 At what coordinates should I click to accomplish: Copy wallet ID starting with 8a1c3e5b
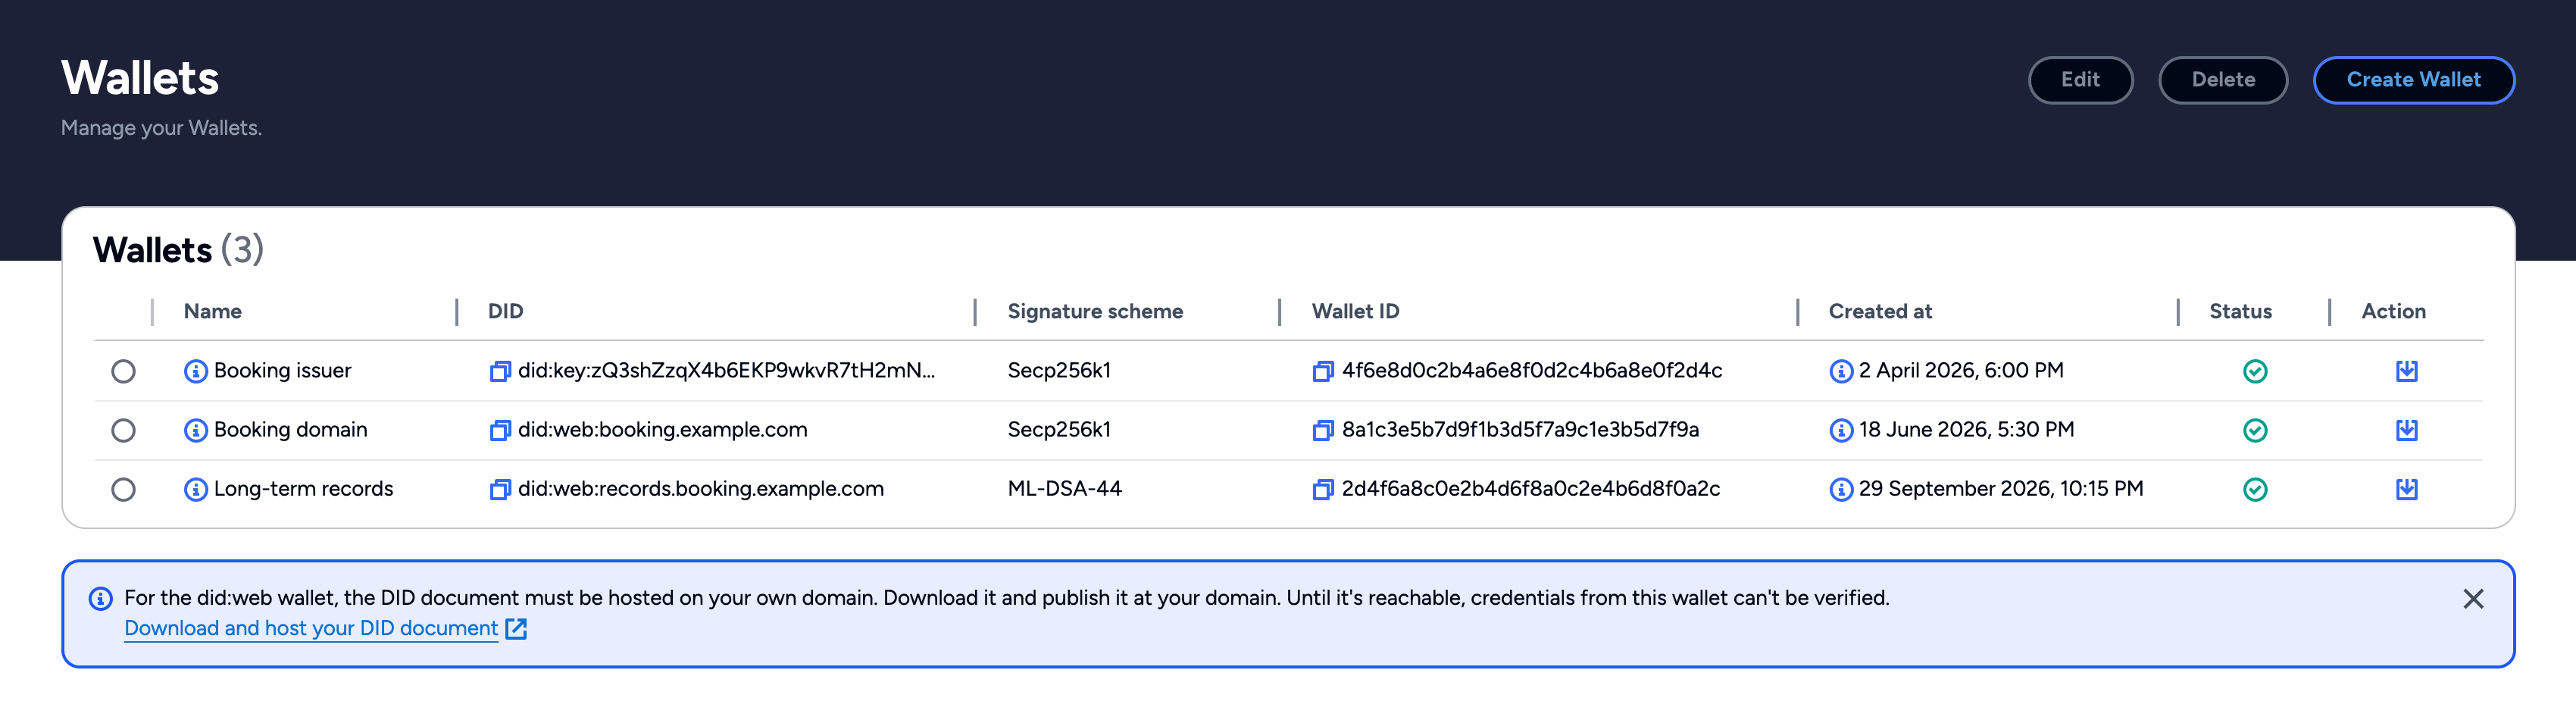tap(1323, 430)
